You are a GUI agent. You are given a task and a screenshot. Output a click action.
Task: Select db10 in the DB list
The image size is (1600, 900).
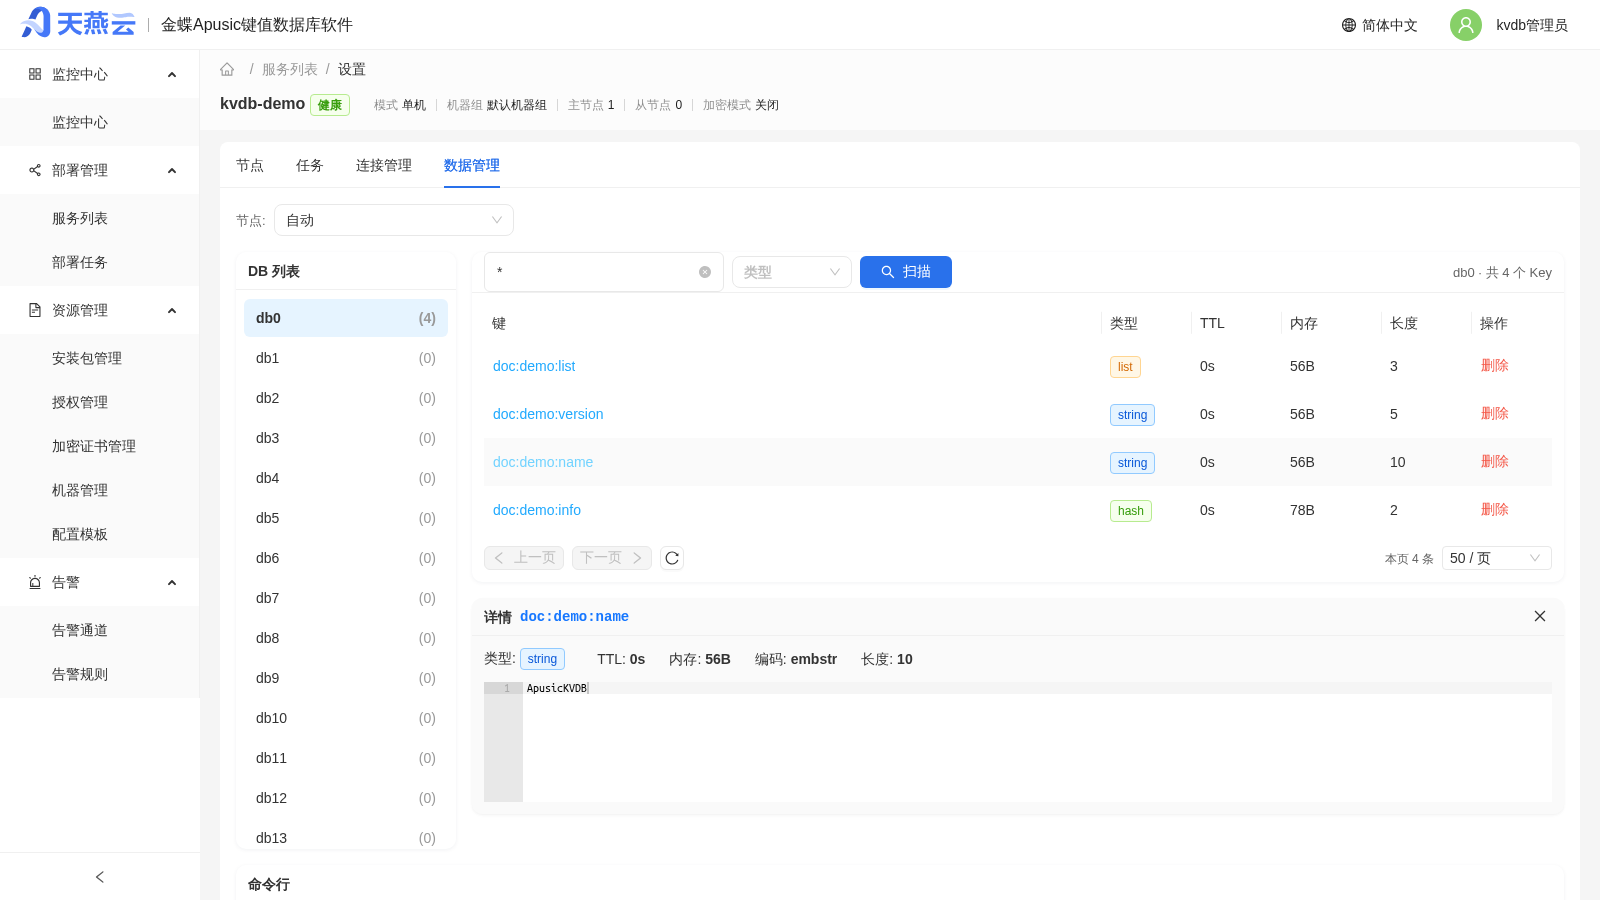coord(346,718)
